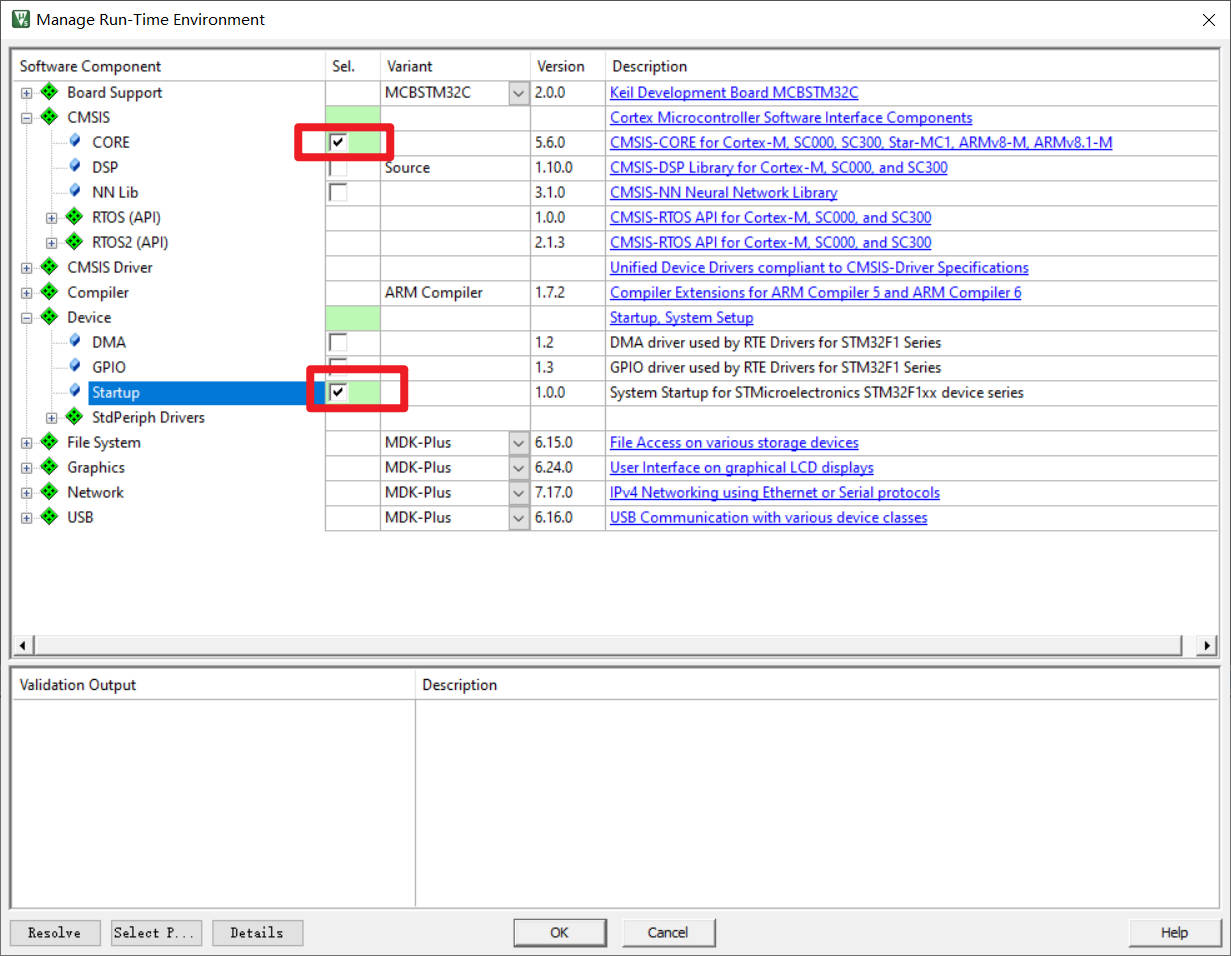Open the Keil Development Board MCBSTM32C link
Viewport: 1231px width, 956px height.
734,92
